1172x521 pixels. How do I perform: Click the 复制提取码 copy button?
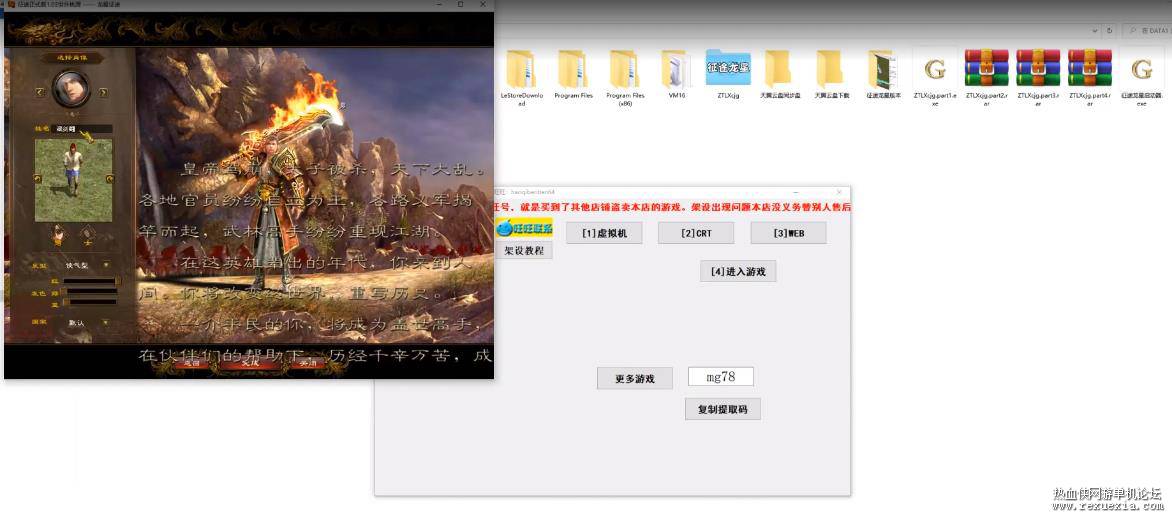pos(723,409)
